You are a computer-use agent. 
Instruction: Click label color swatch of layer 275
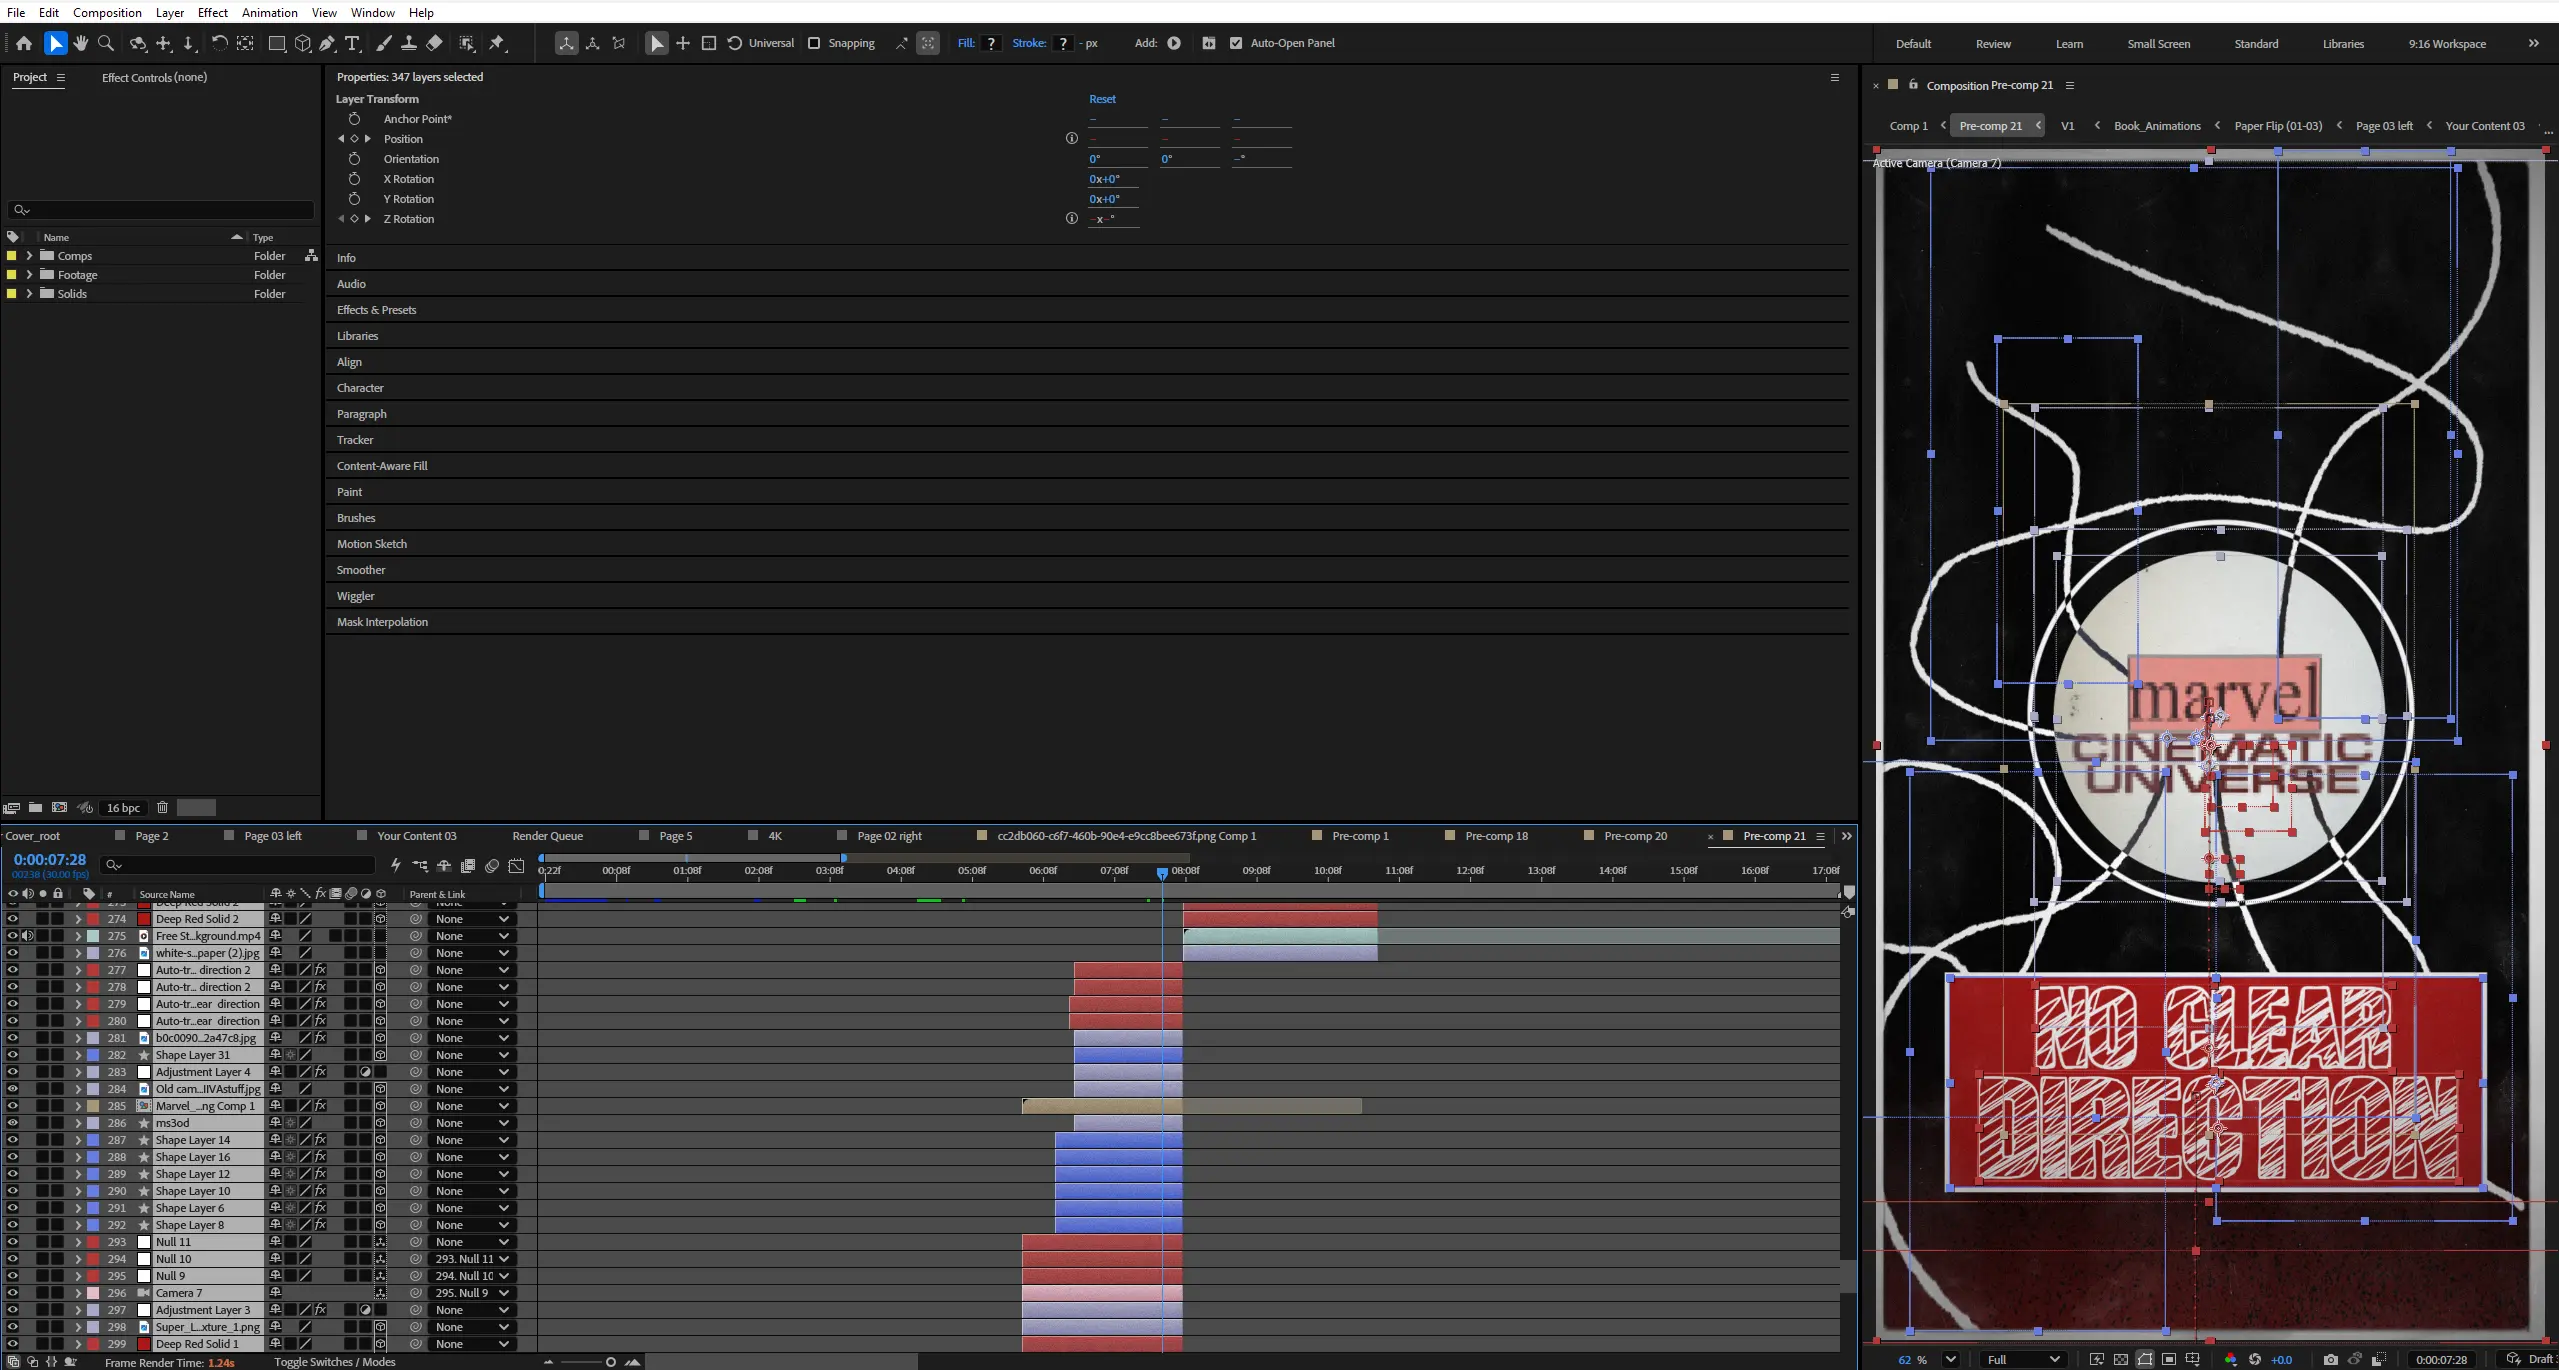point(93,936)
